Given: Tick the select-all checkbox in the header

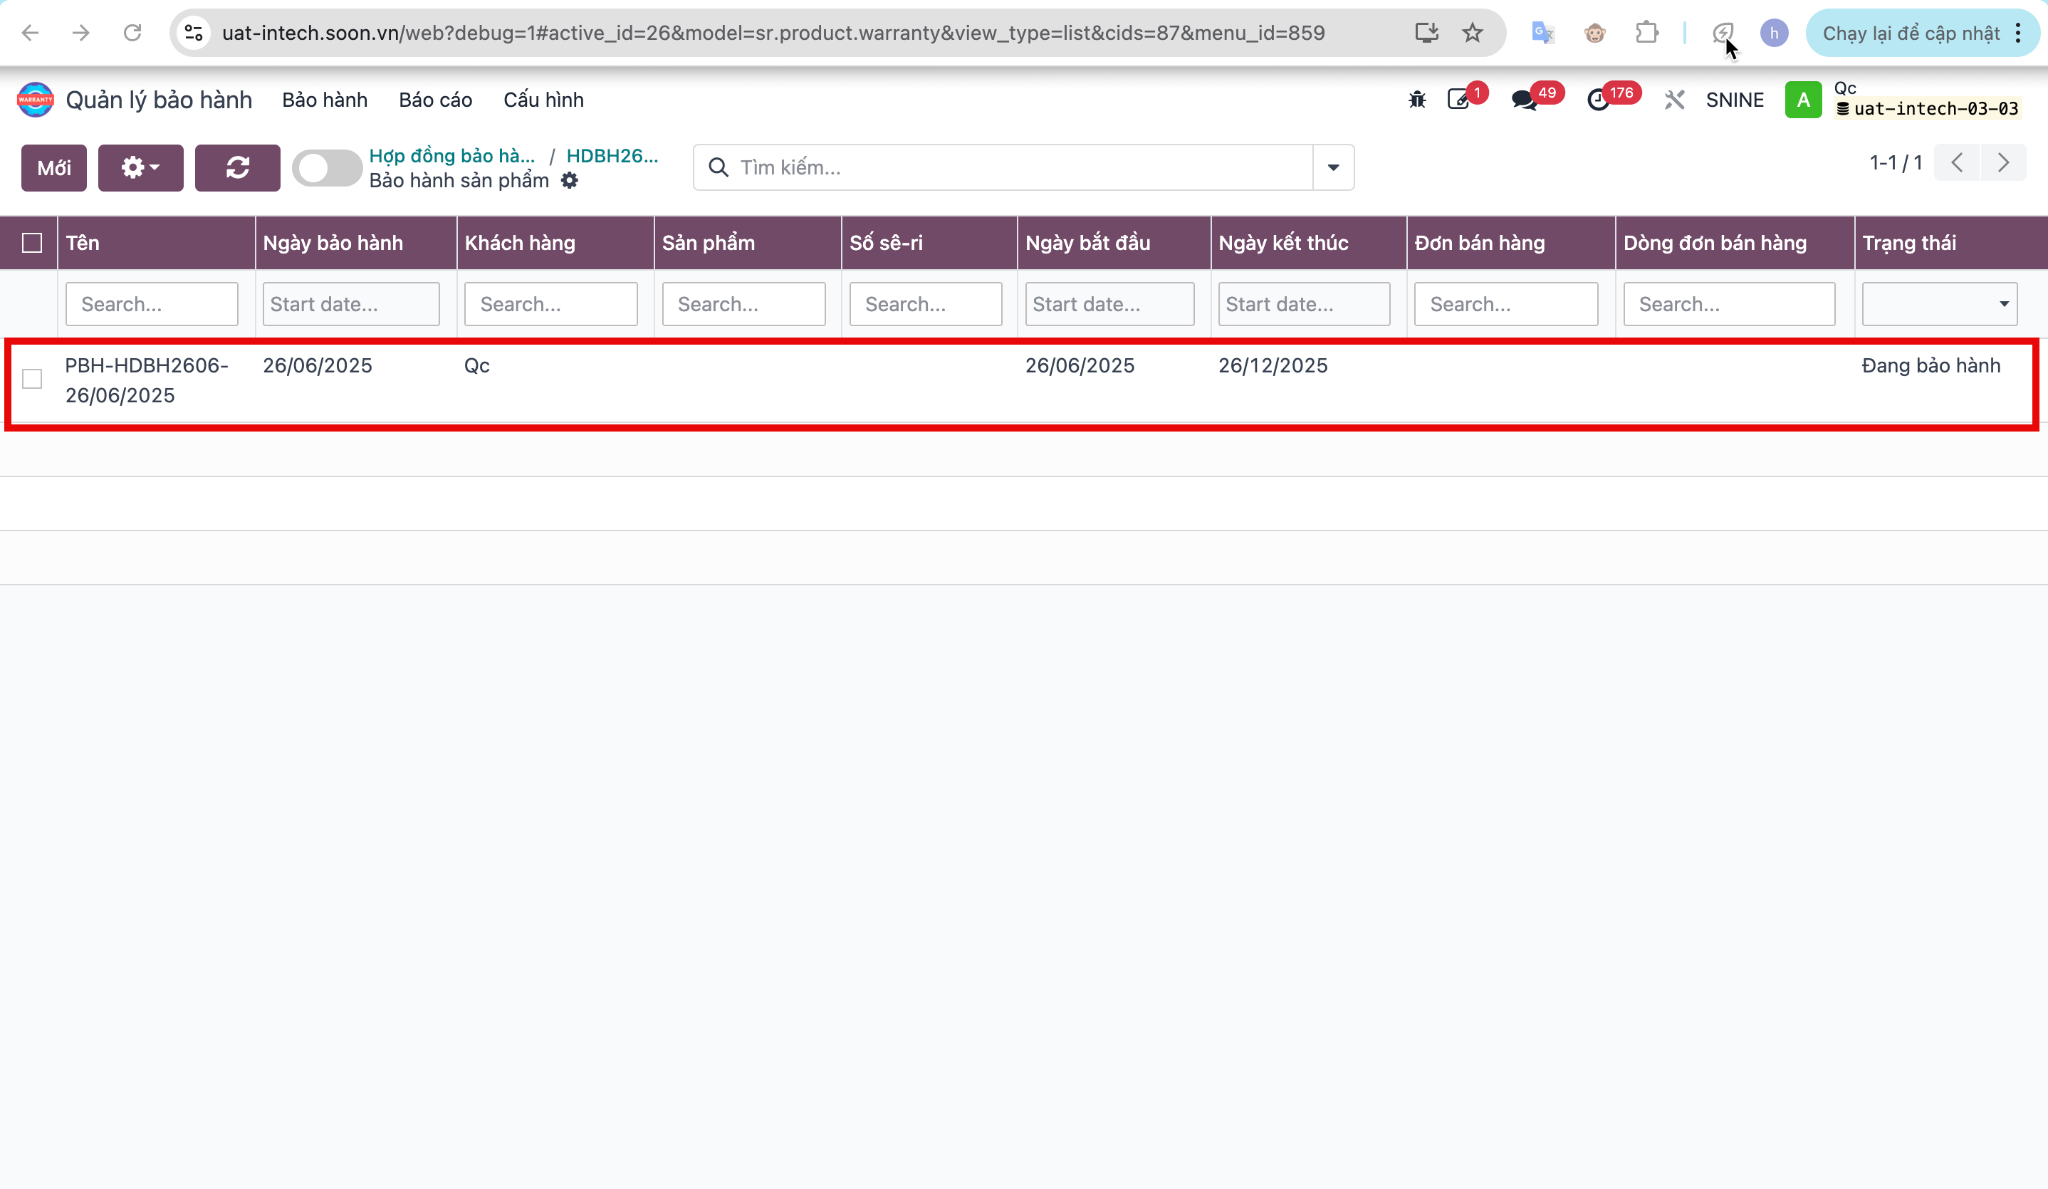Looking at the screenshot, I should coord(32,243).
